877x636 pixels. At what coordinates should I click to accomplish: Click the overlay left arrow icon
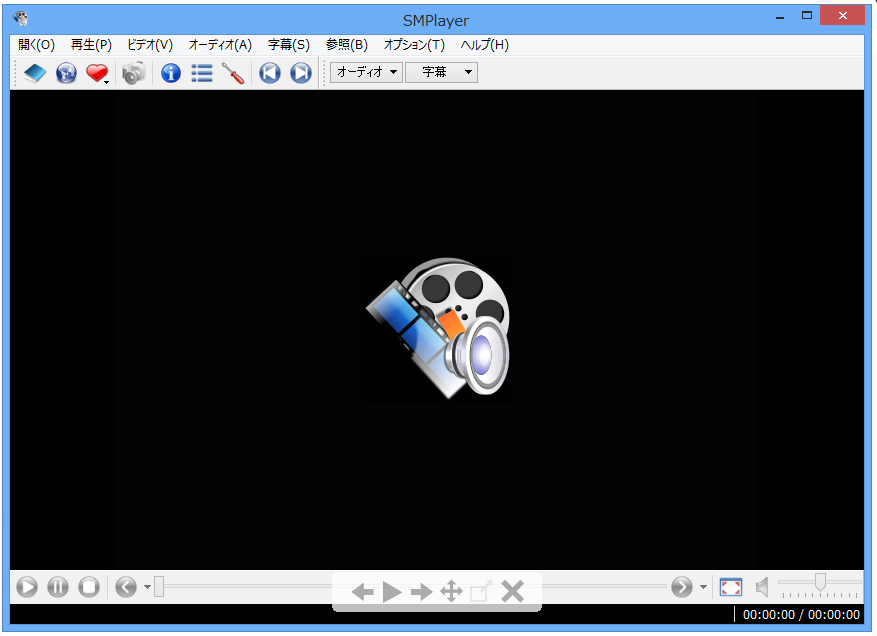pos(362,591)
